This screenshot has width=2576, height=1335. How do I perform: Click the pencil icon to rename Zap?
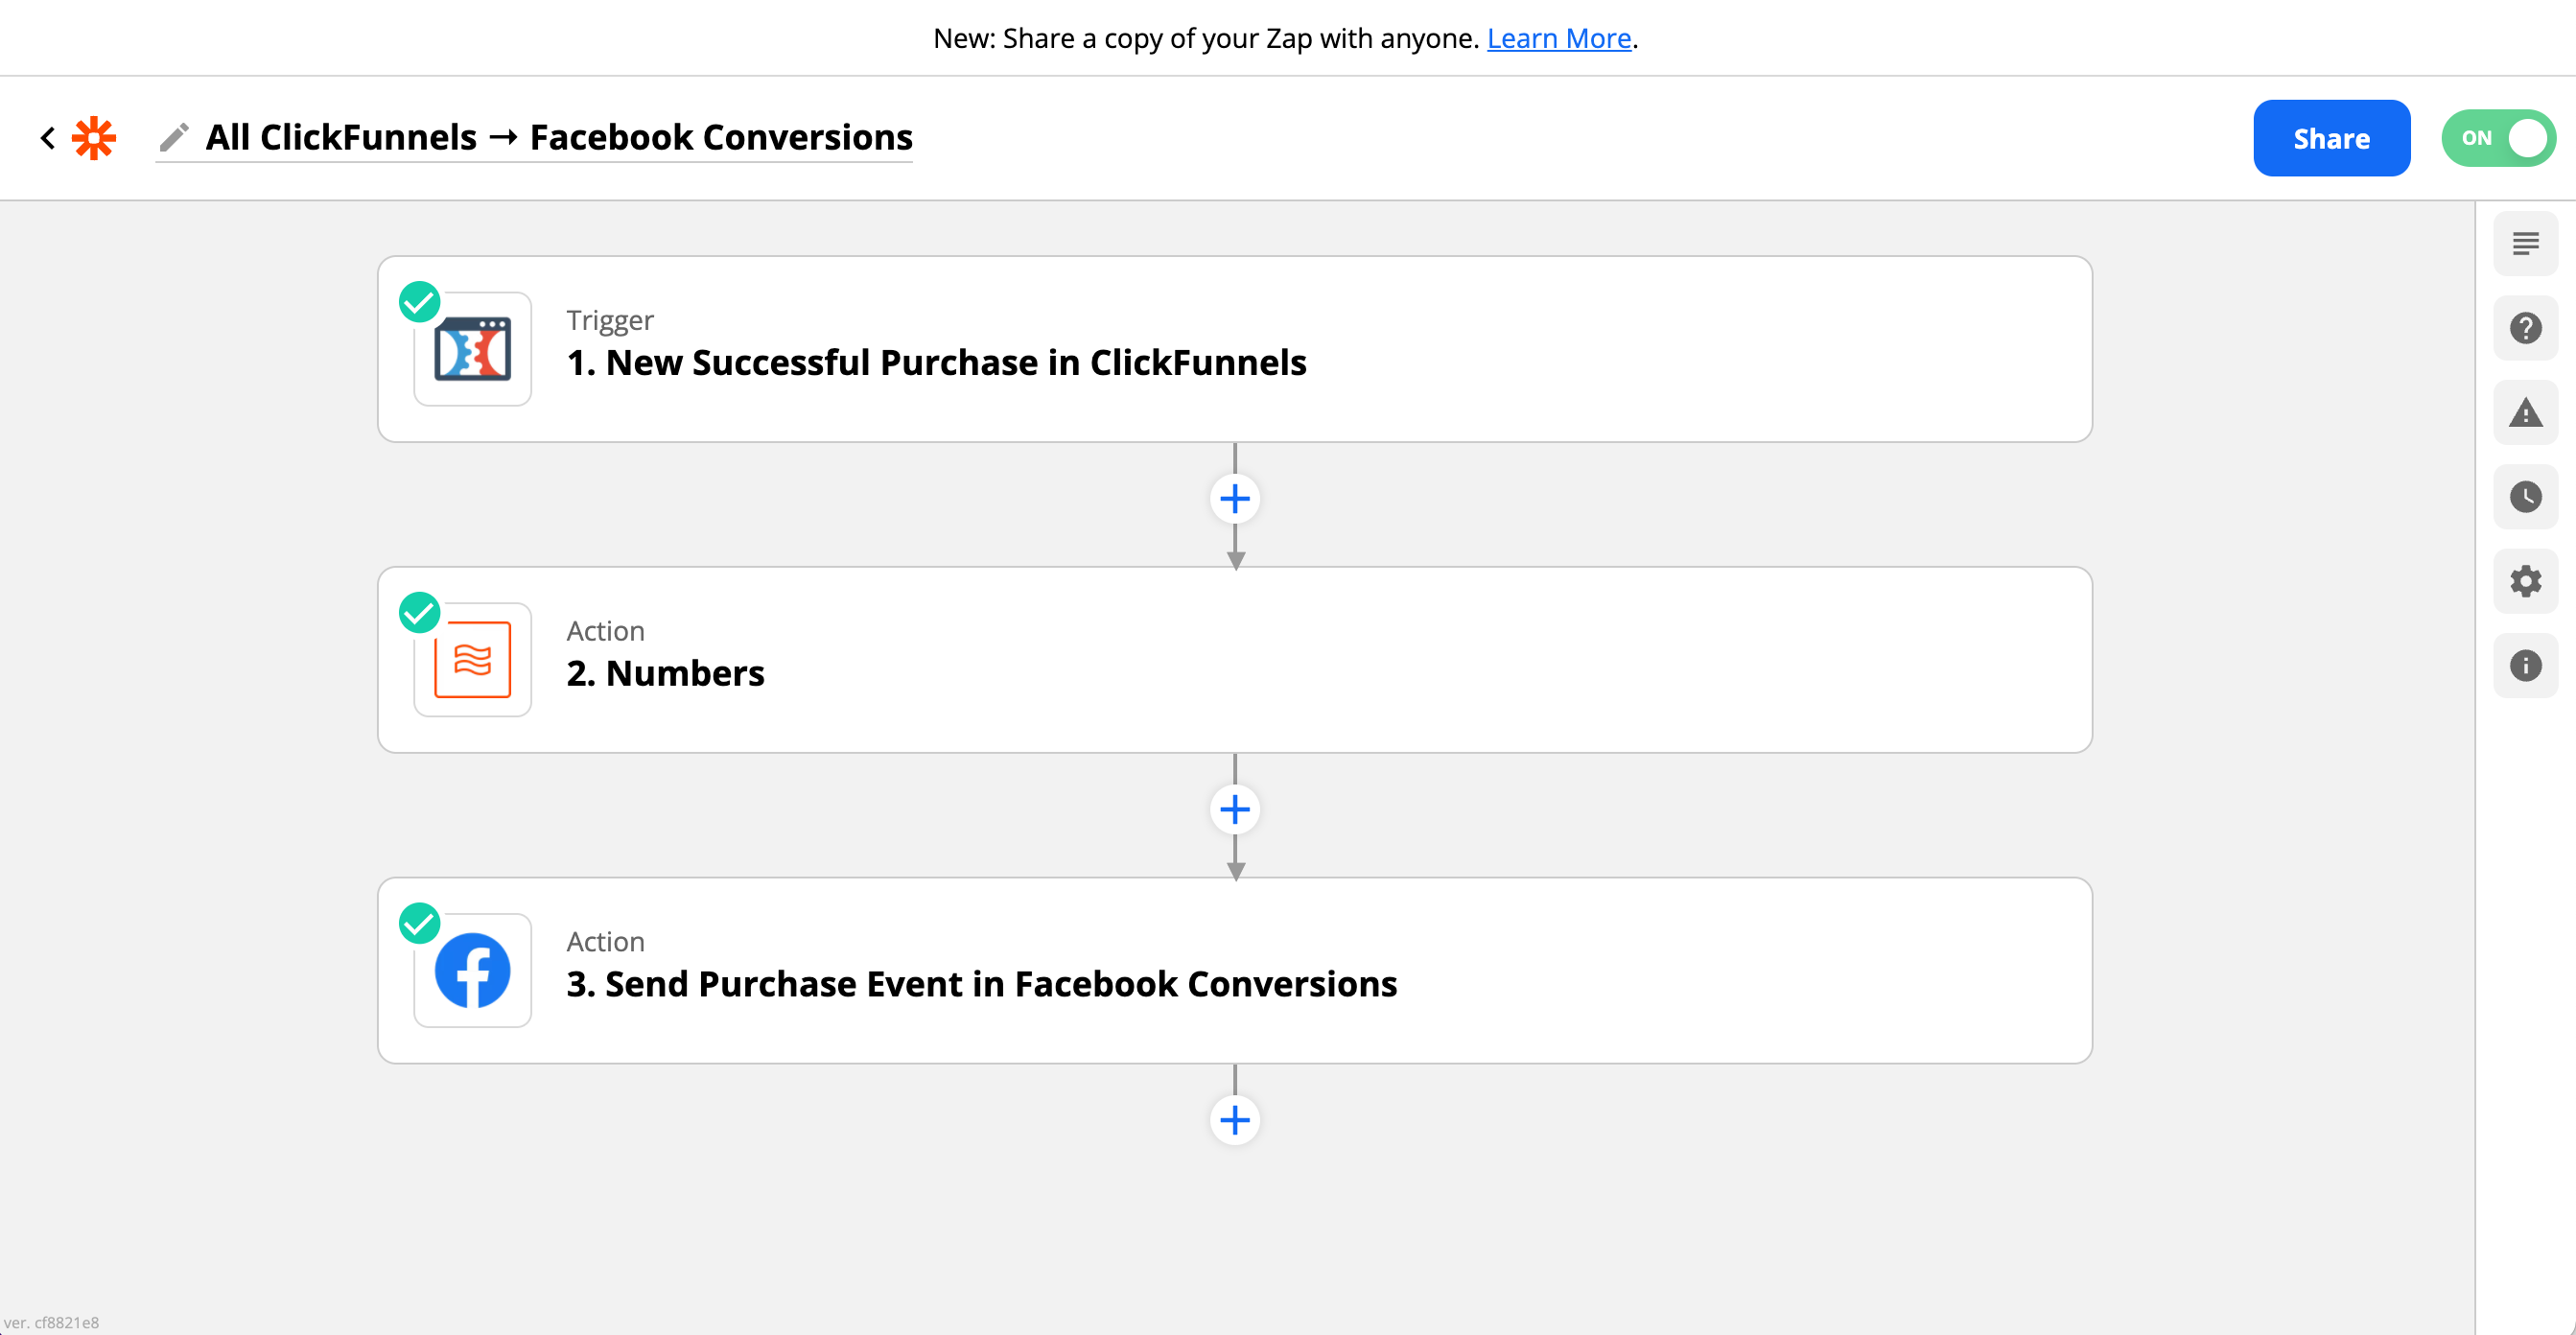(174, 138)
